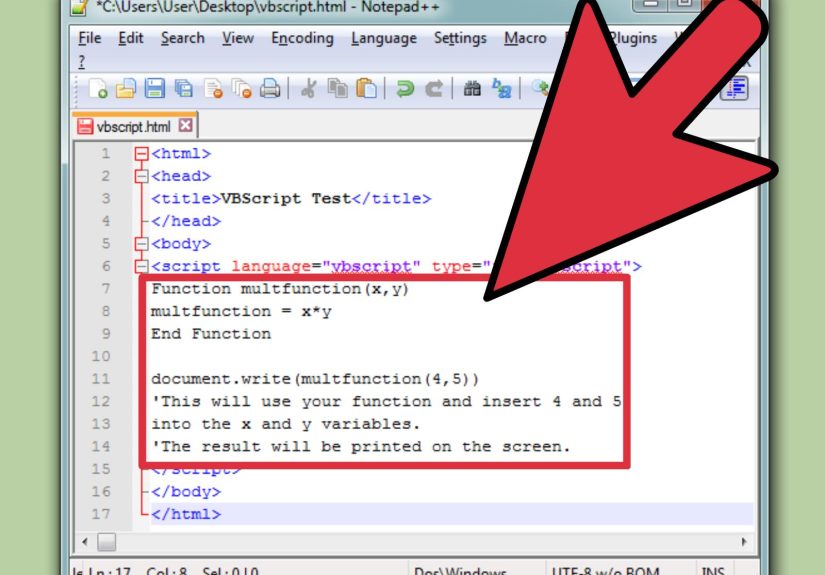This screenshot has height=575, width=825.
Task: Click the horizontal scrollbar left arrow
Action: pyautogui.click(x=85, y=542)
